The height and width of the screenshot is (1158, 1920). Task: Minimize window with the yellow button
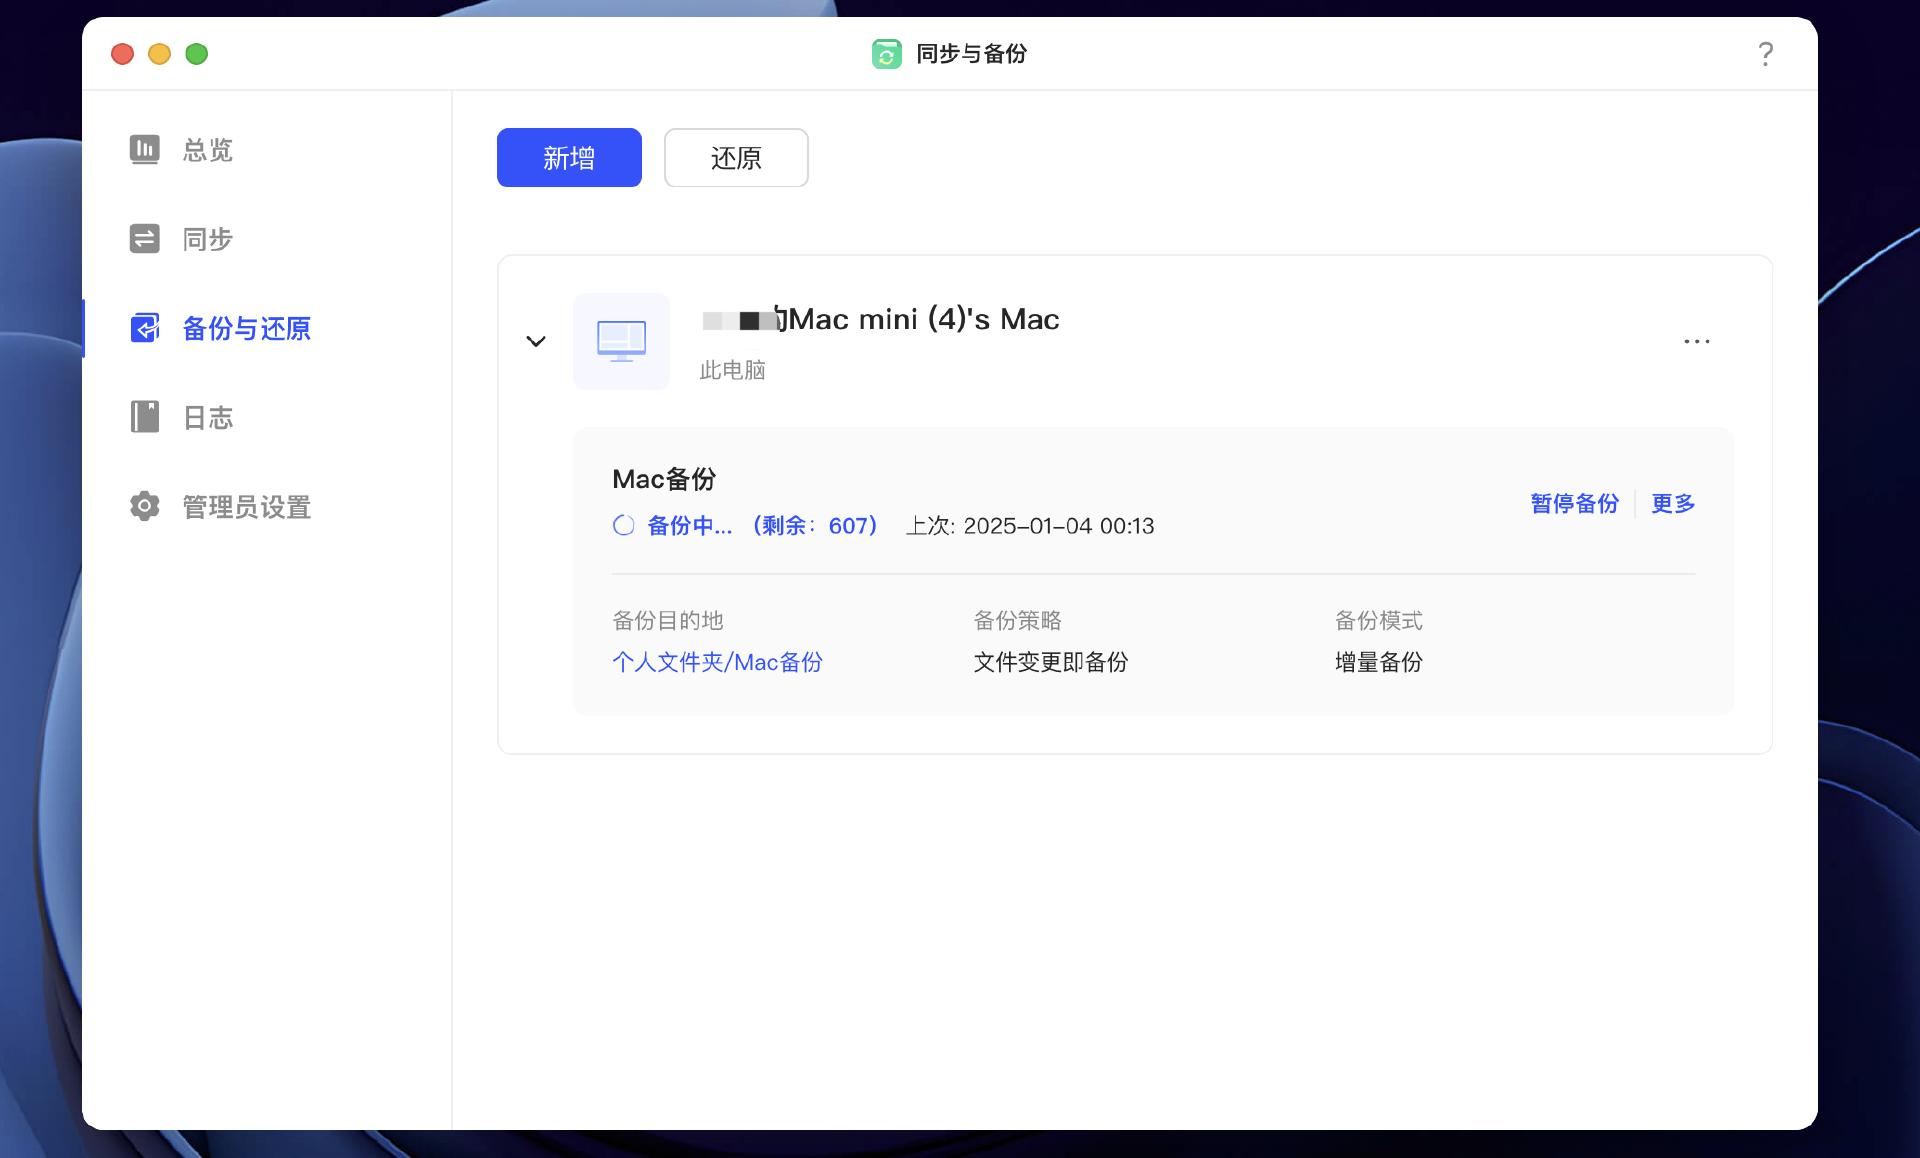click(160, 54)
